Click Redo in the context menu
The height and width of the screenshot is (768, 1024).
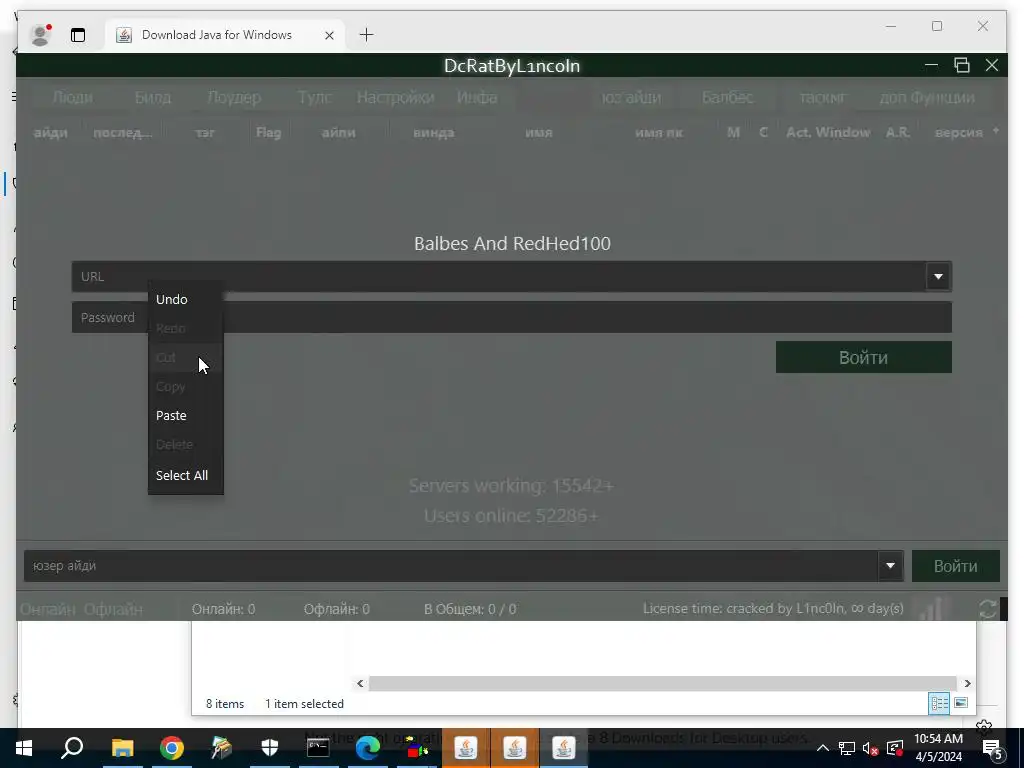[x=170, y=328]
